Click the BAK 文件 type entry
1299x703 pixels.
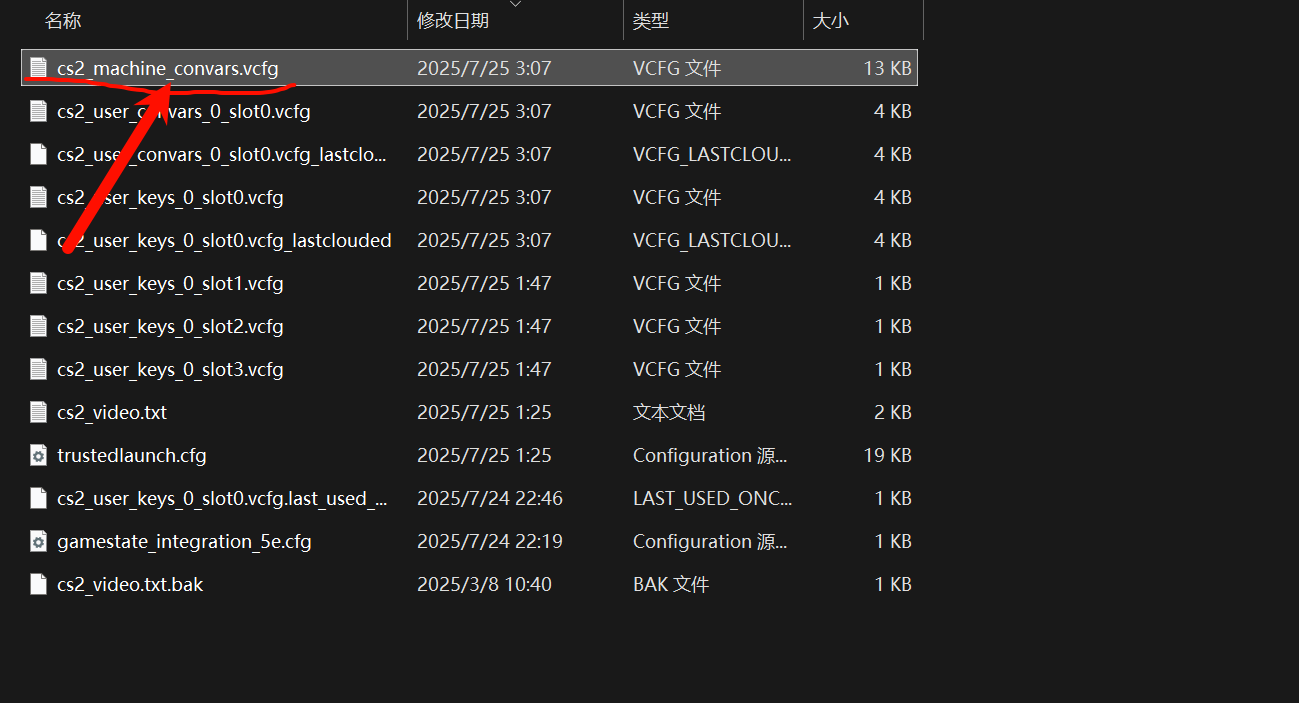click(x=671, y=584)
